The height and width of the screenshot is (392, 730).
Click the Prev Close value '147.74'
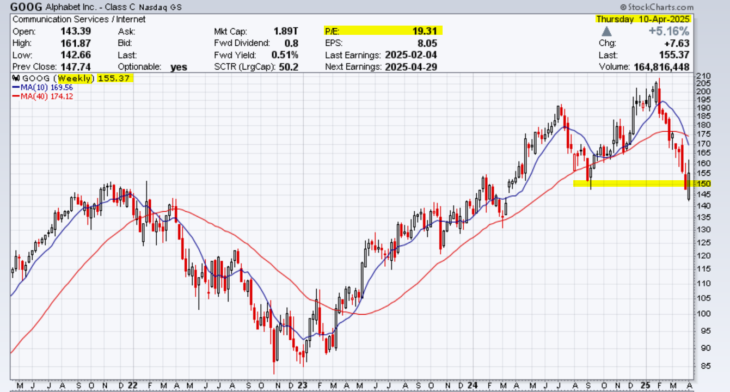pyautogui.click(x=75, y=67)
